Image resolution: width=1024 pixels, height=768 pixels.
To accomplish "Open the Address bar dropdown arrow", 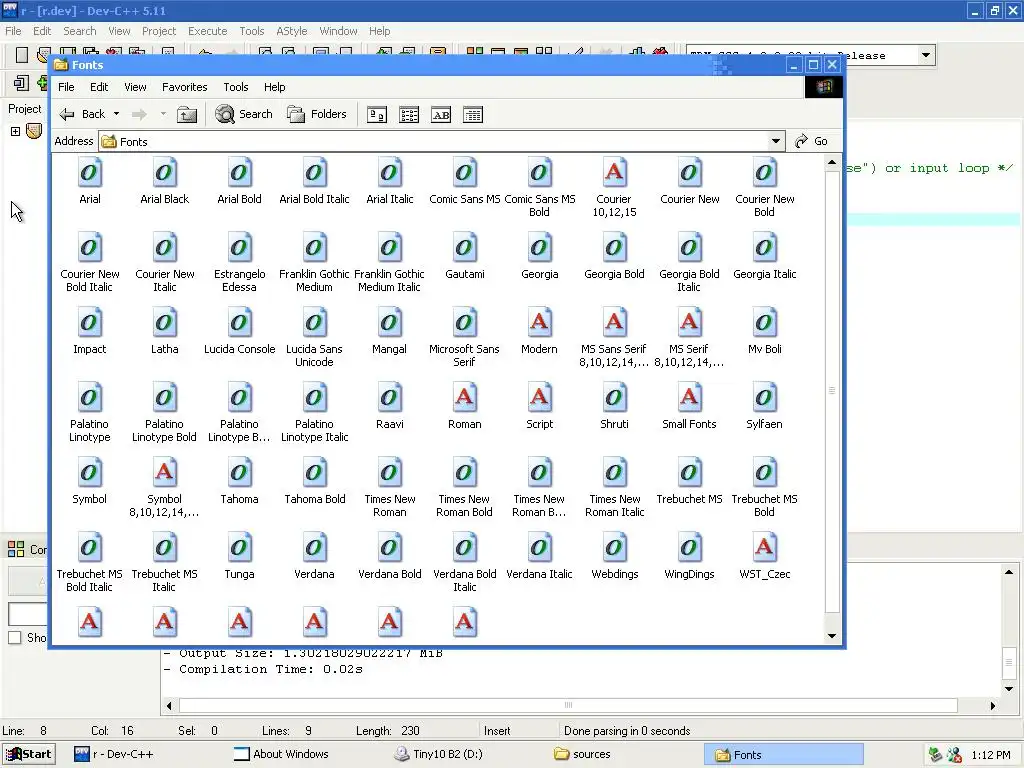I will [x=775, y=141].
